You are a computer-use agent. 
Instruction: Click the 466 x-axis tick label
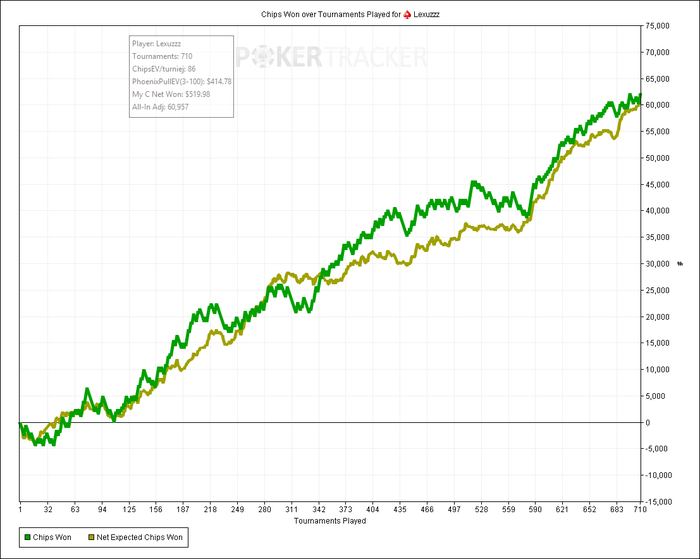[x=427, y=509]
